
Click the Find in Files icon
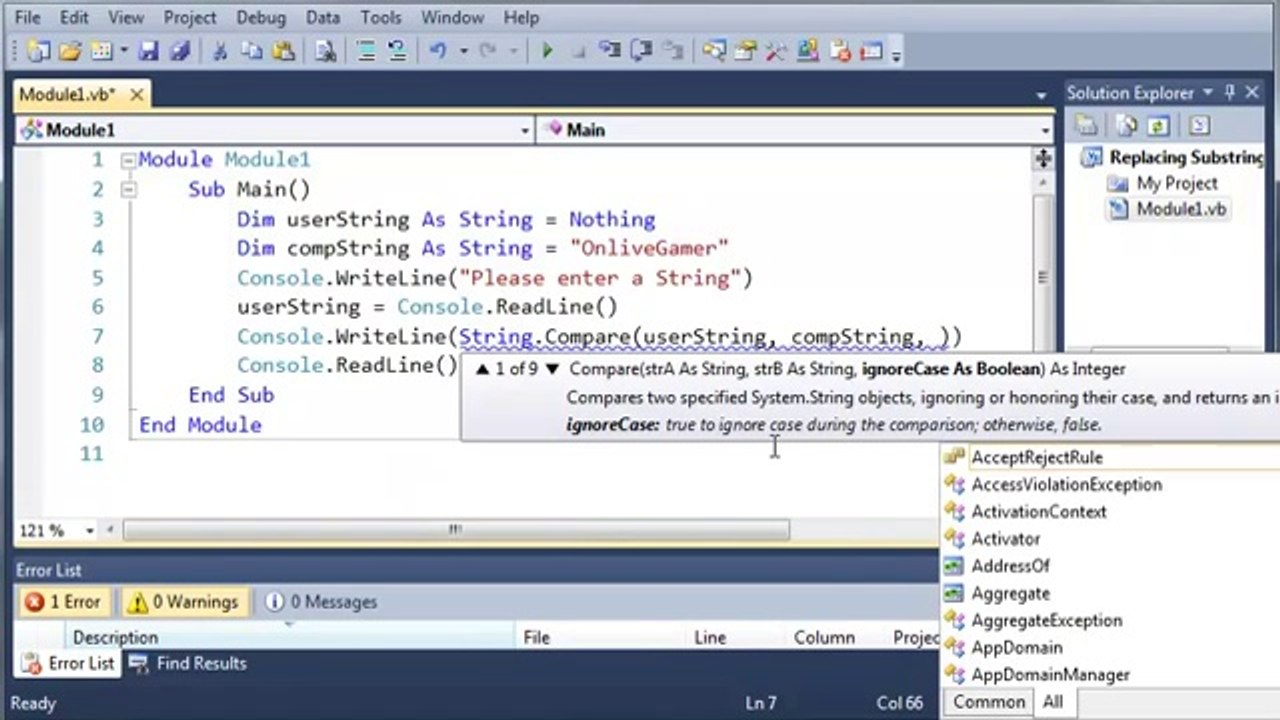click(326, 51)
